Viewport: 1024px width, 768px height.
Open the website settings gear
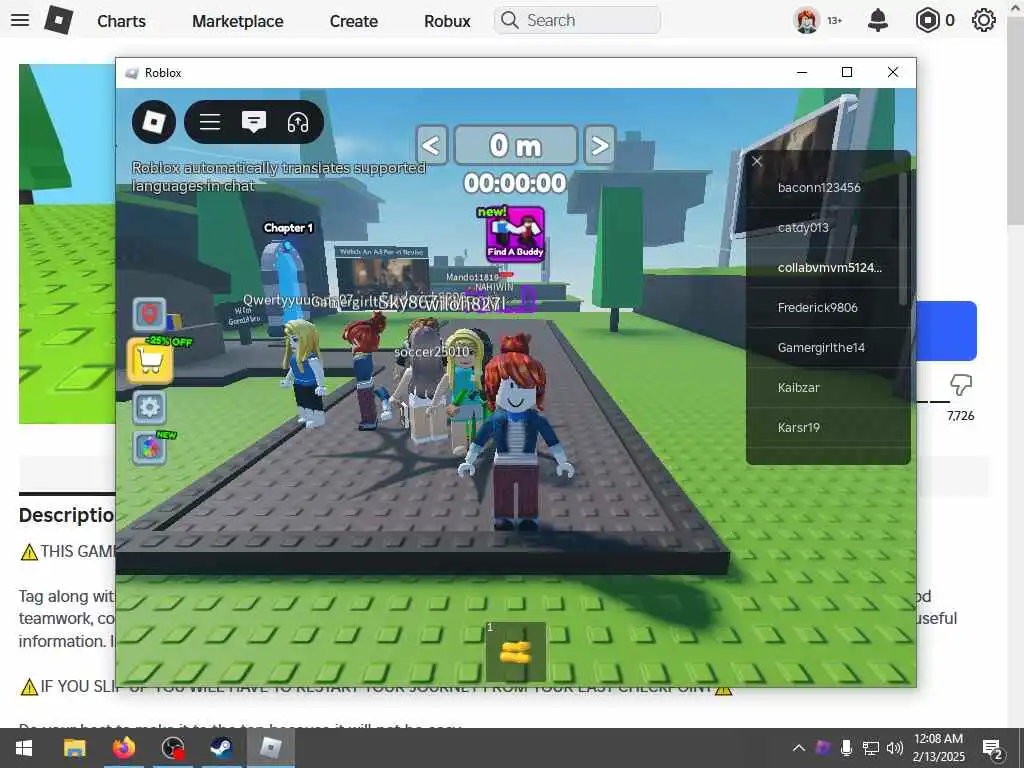[983, 20]
